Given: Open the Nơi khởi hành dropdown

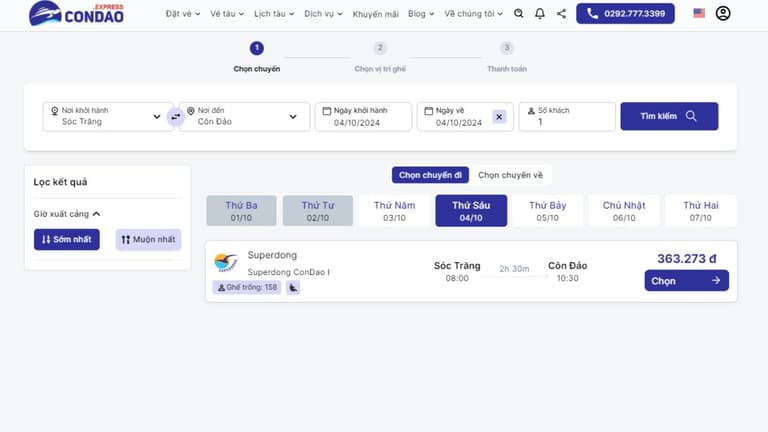Looking at the screenshot, I should click(108, 117).
